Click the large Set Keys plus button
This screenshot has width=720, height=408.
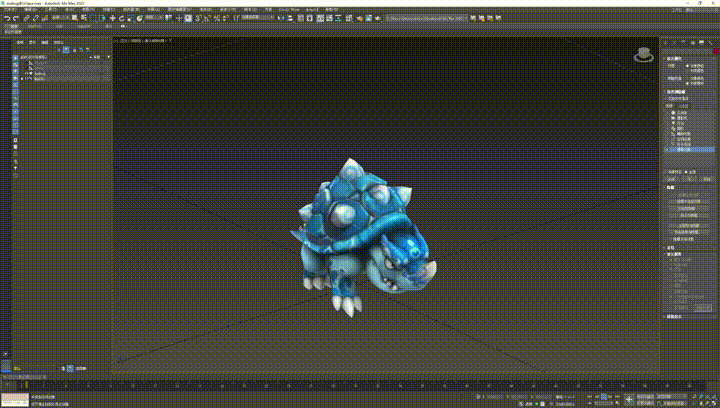pyautogui.click(x=629, y=400)
